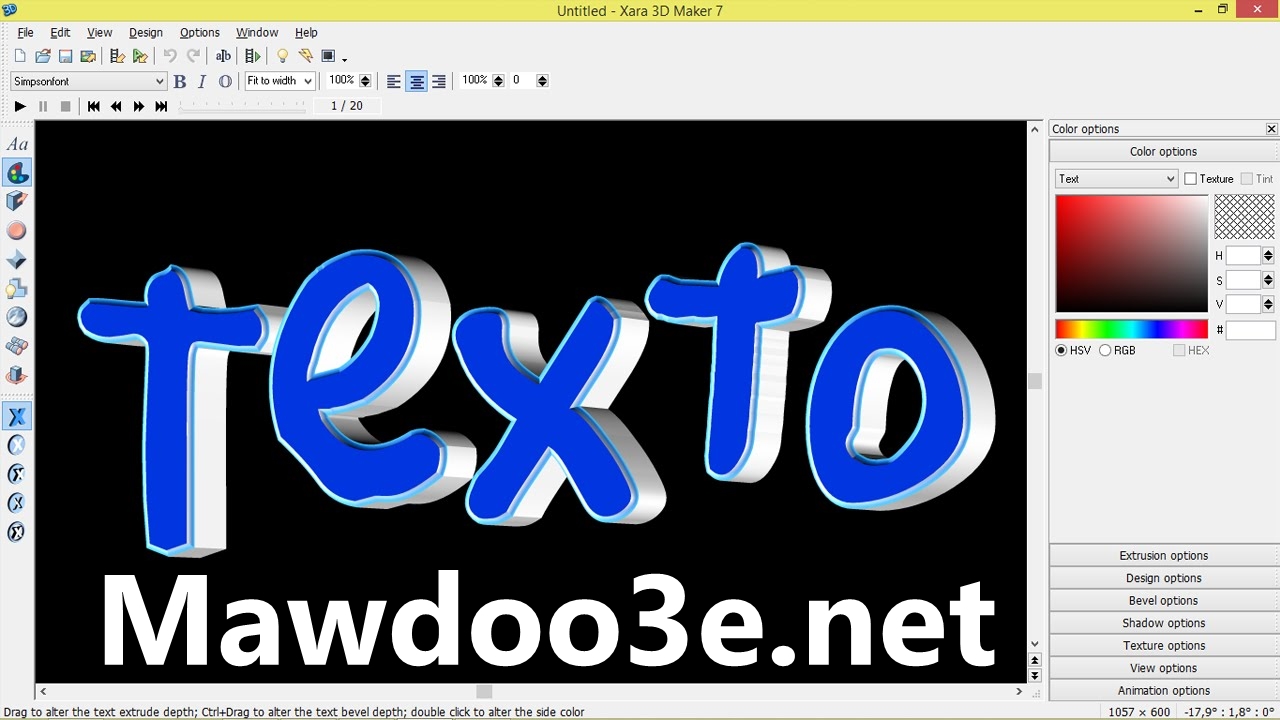Toggle the light bulb lighting icon

282,57
